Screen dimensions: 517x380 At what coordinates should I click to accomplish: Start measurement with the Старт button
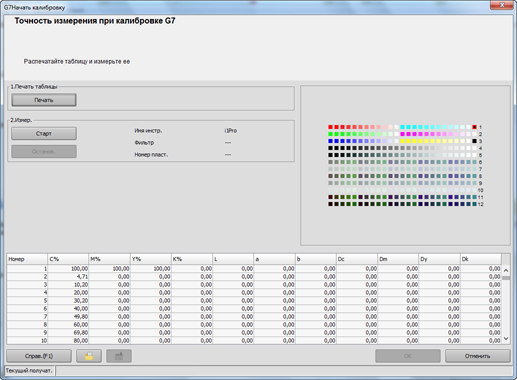point(44,133)
